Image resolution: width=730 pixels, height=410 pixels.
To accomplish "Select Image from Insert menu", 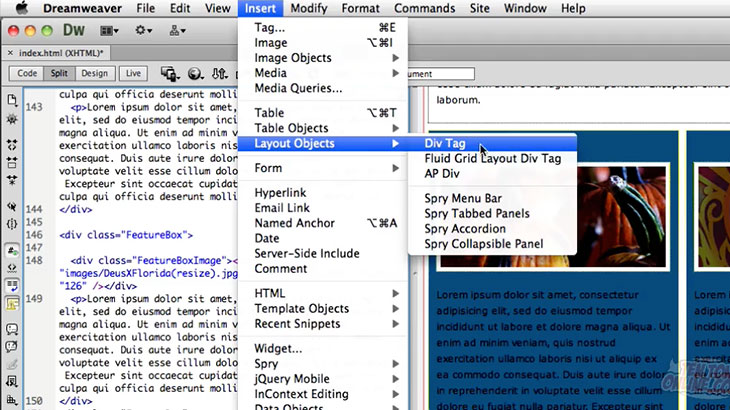I will (323, 43).
